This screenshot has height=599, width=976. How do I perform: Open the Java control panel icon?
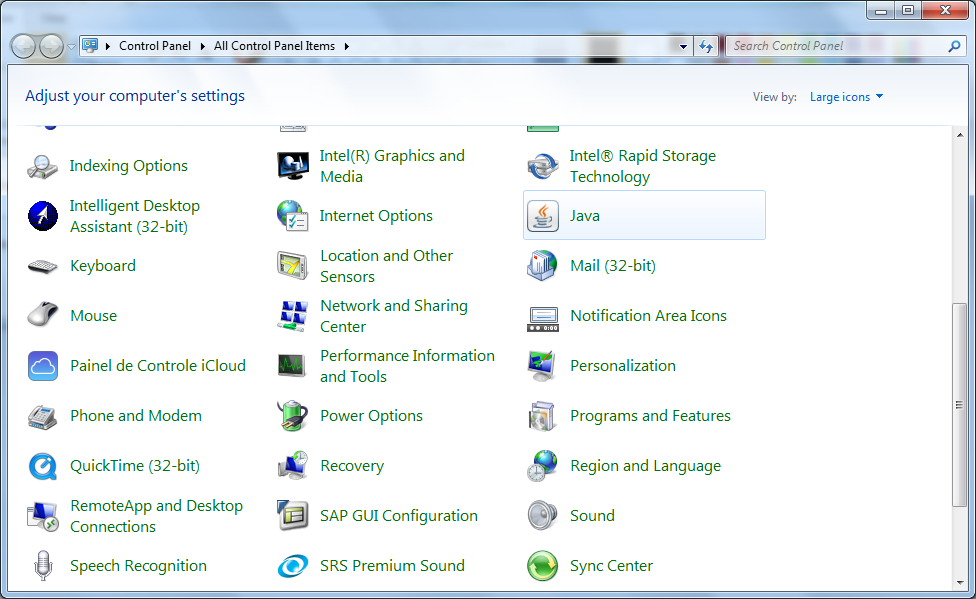(543, 216)
